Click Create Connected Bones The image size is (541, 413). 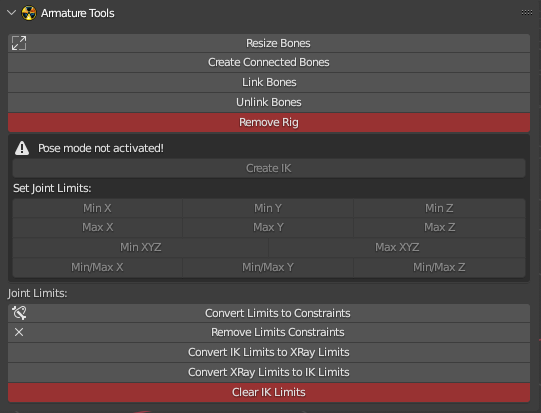[269, 62]
